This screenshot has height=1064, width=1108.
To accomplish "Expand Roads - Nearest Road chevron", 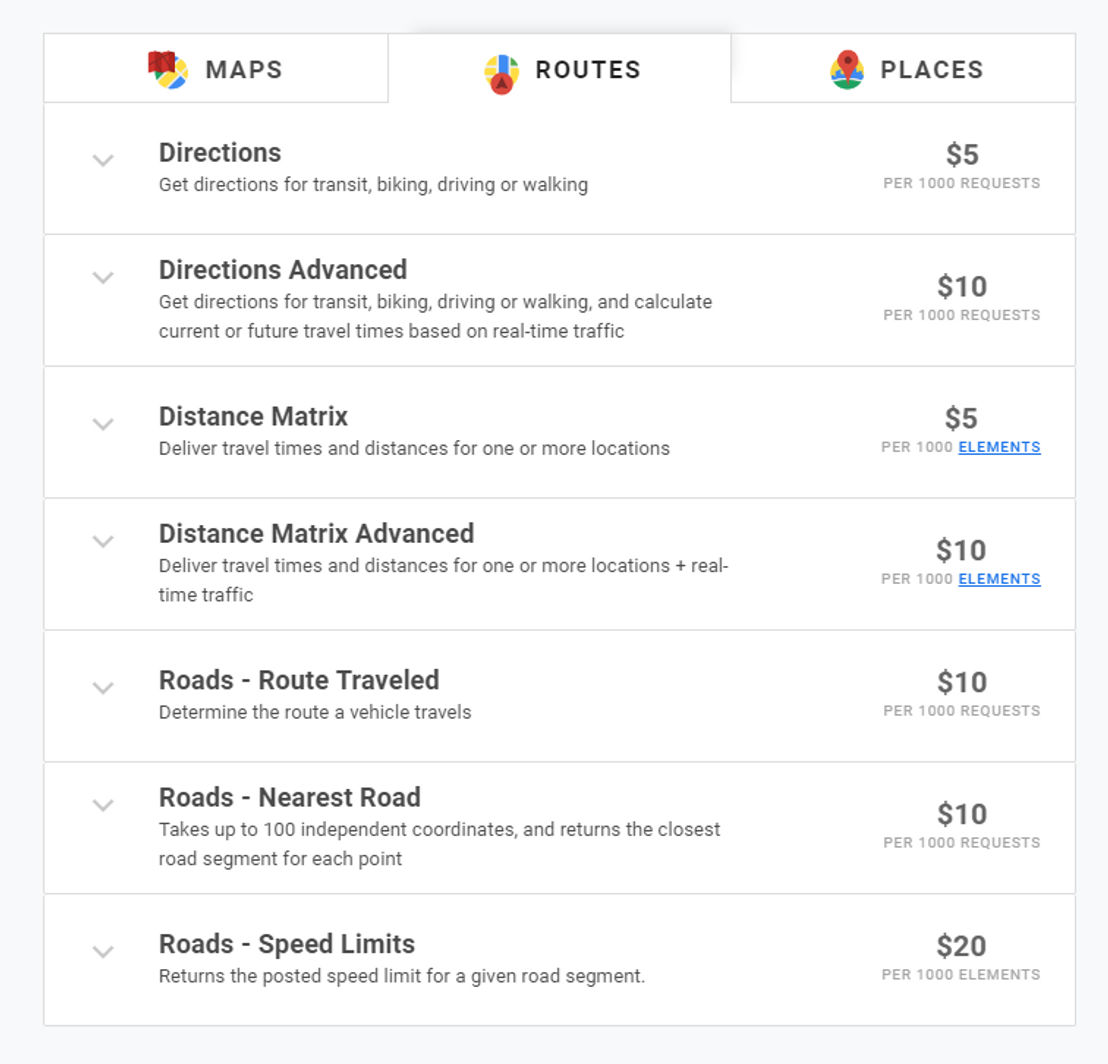I will (x=103, y=805).
